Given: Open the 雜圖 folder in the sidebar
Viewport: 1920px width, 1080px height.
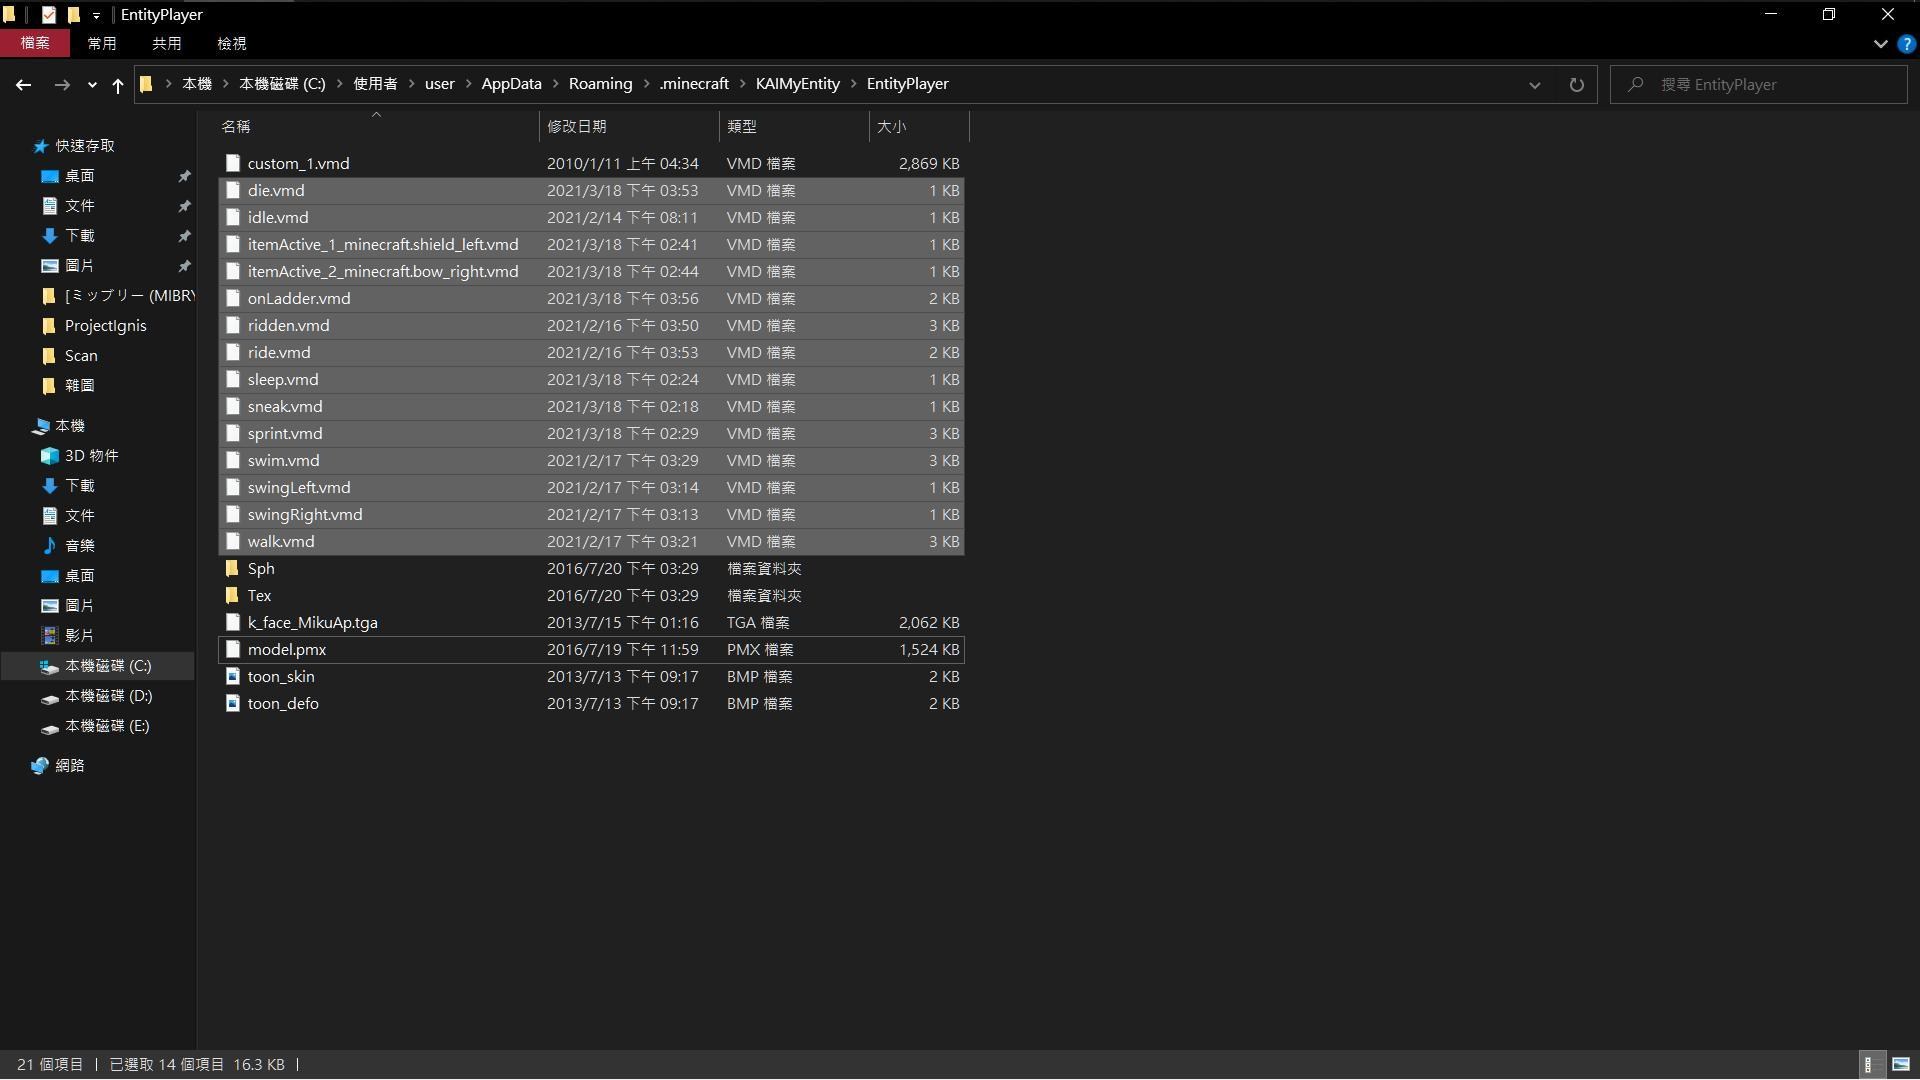Looking at the screenshot, I should tap(79, 386).
